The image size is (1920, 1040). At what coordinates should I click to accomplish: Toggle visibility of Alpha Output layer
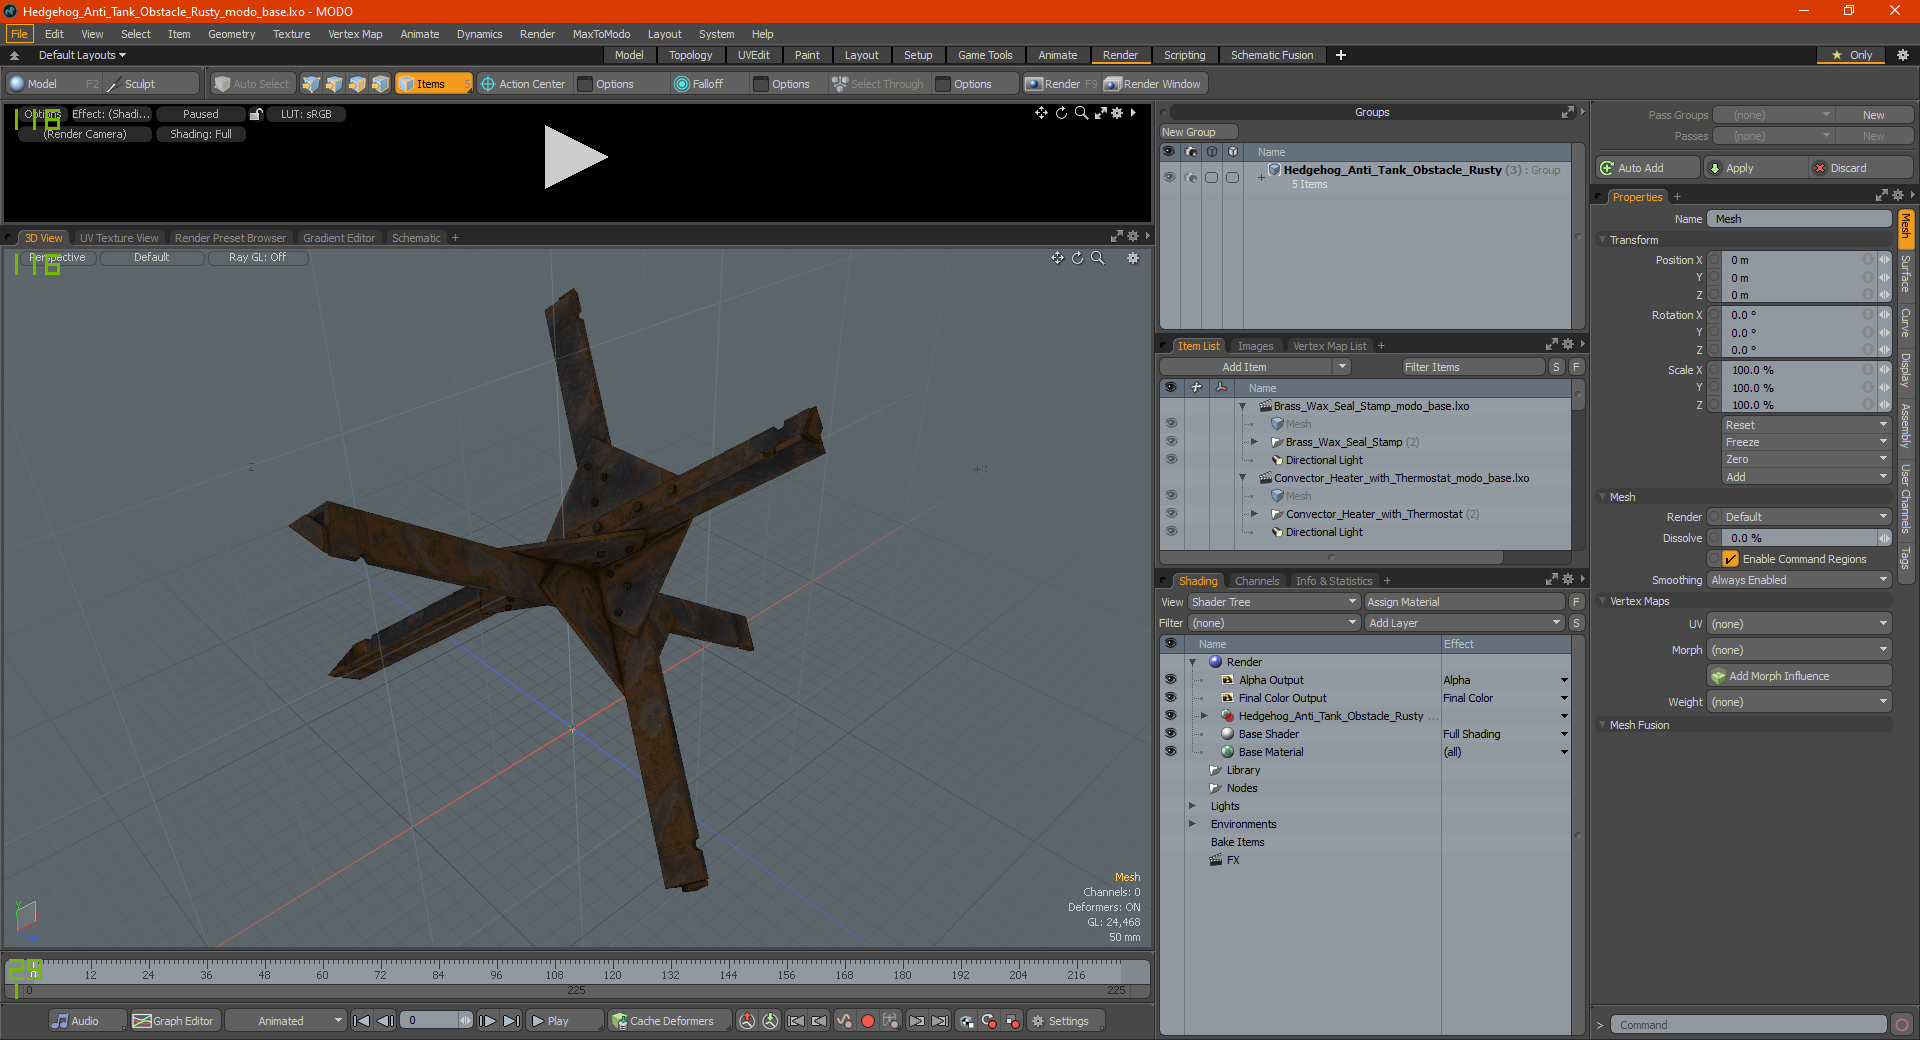pos(1170,680)
